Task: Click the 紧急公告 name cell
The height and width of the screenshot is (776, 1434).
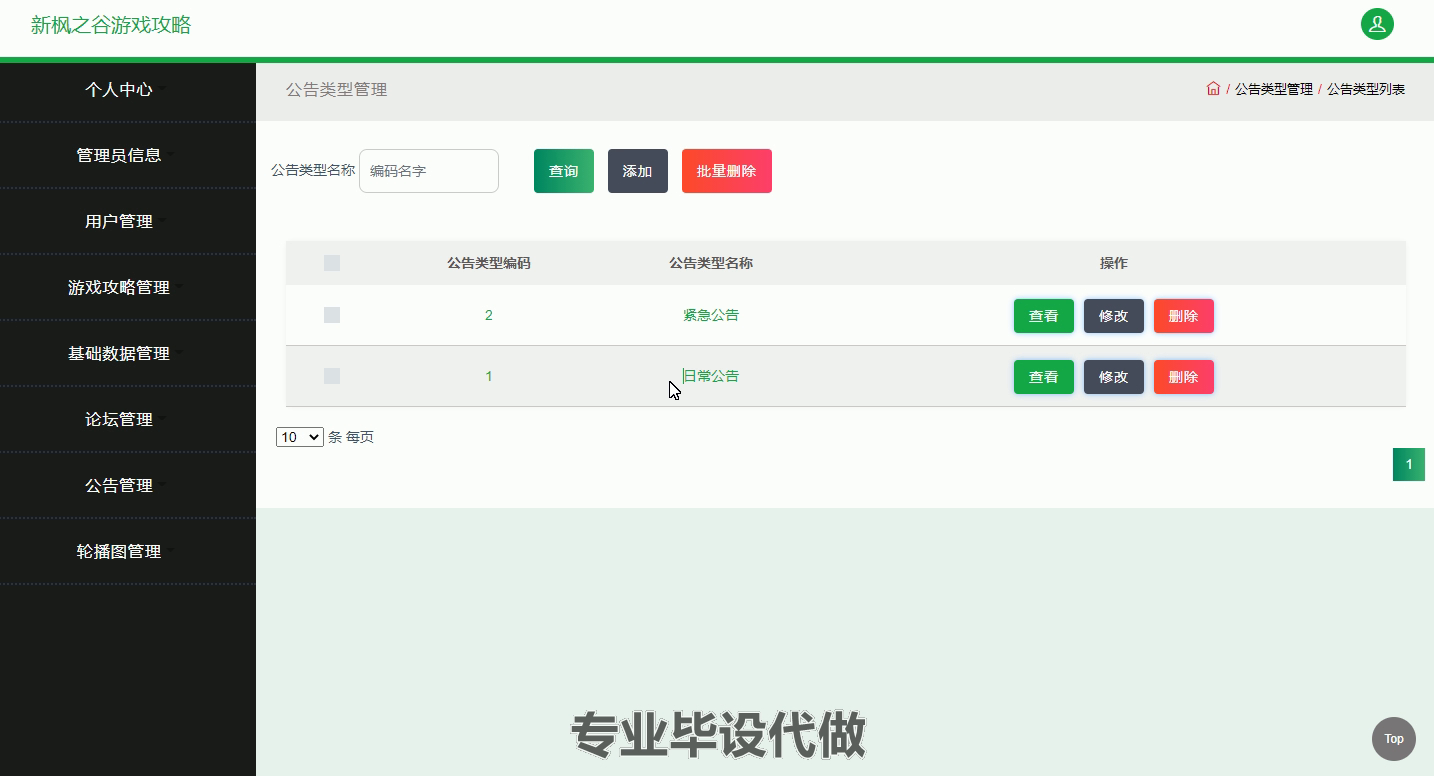Action: pos(711,315)
